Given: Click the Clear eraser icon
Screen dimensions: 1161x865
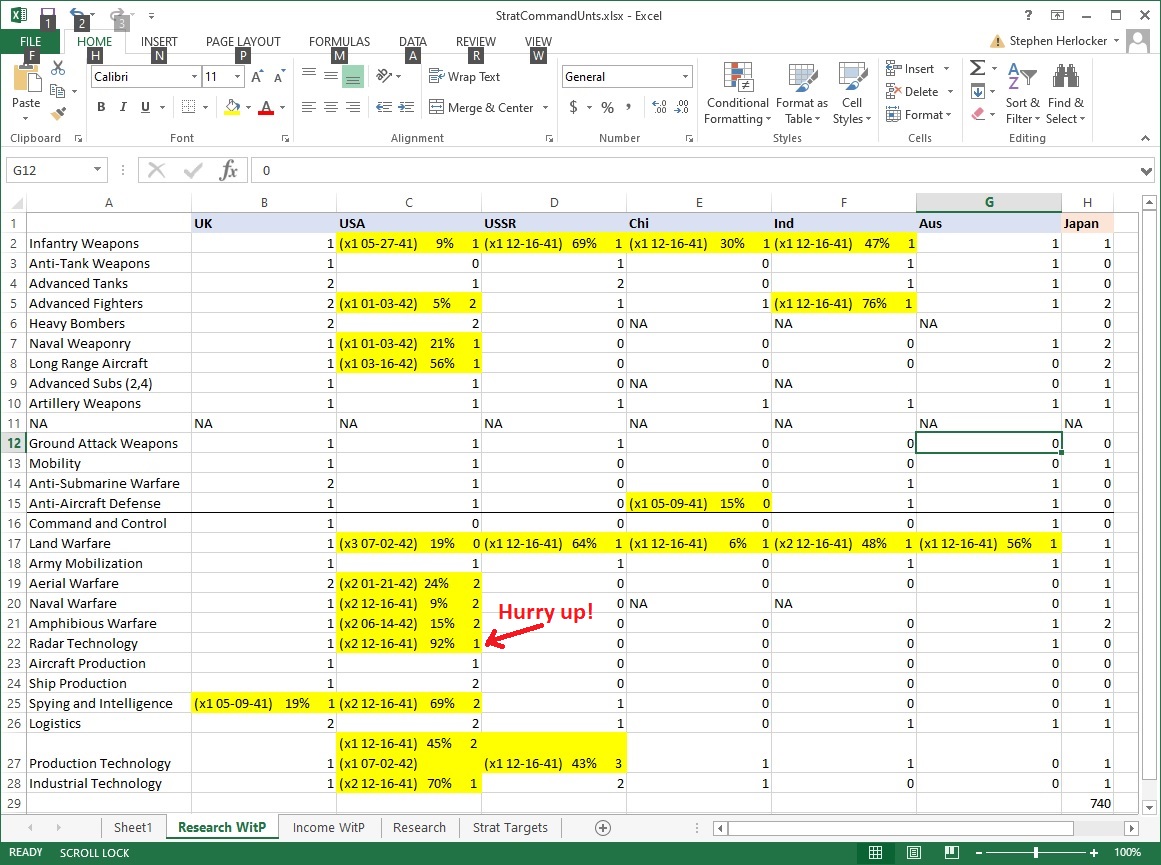Looking at the screenshot, I should coord(977,114).
